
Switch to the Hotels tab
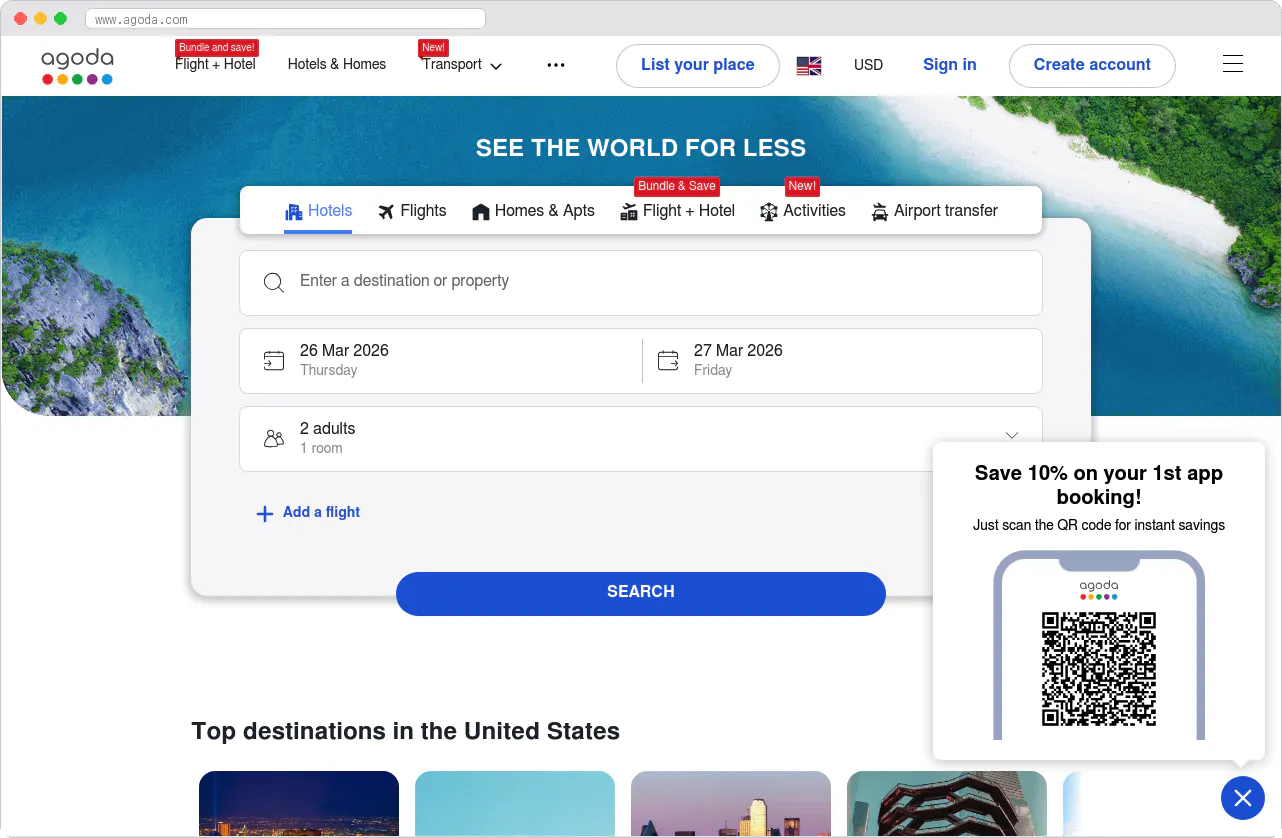(319, 211)
